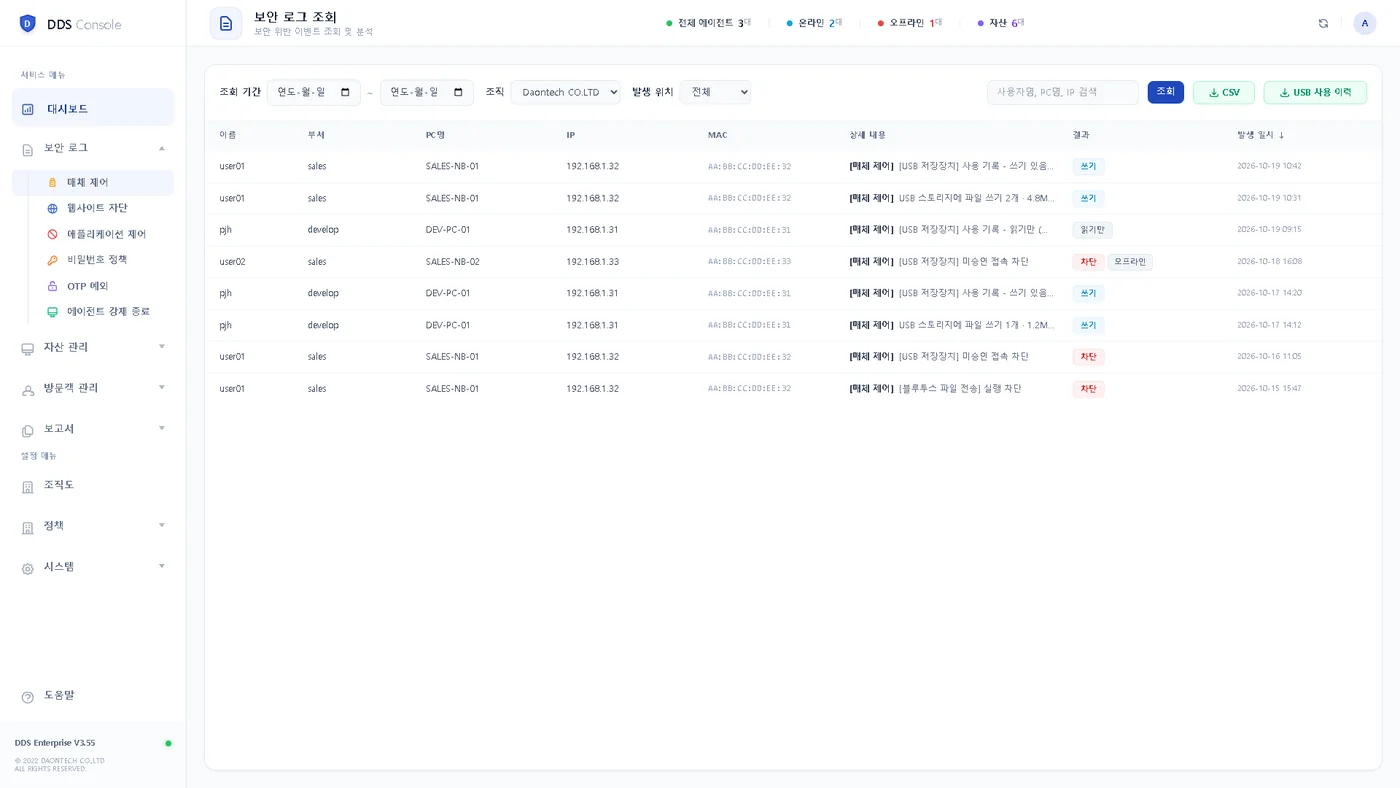
Task: Open the 조직 dropdown showing Daontech CO.LTD
Action: (x=566, y=92)
